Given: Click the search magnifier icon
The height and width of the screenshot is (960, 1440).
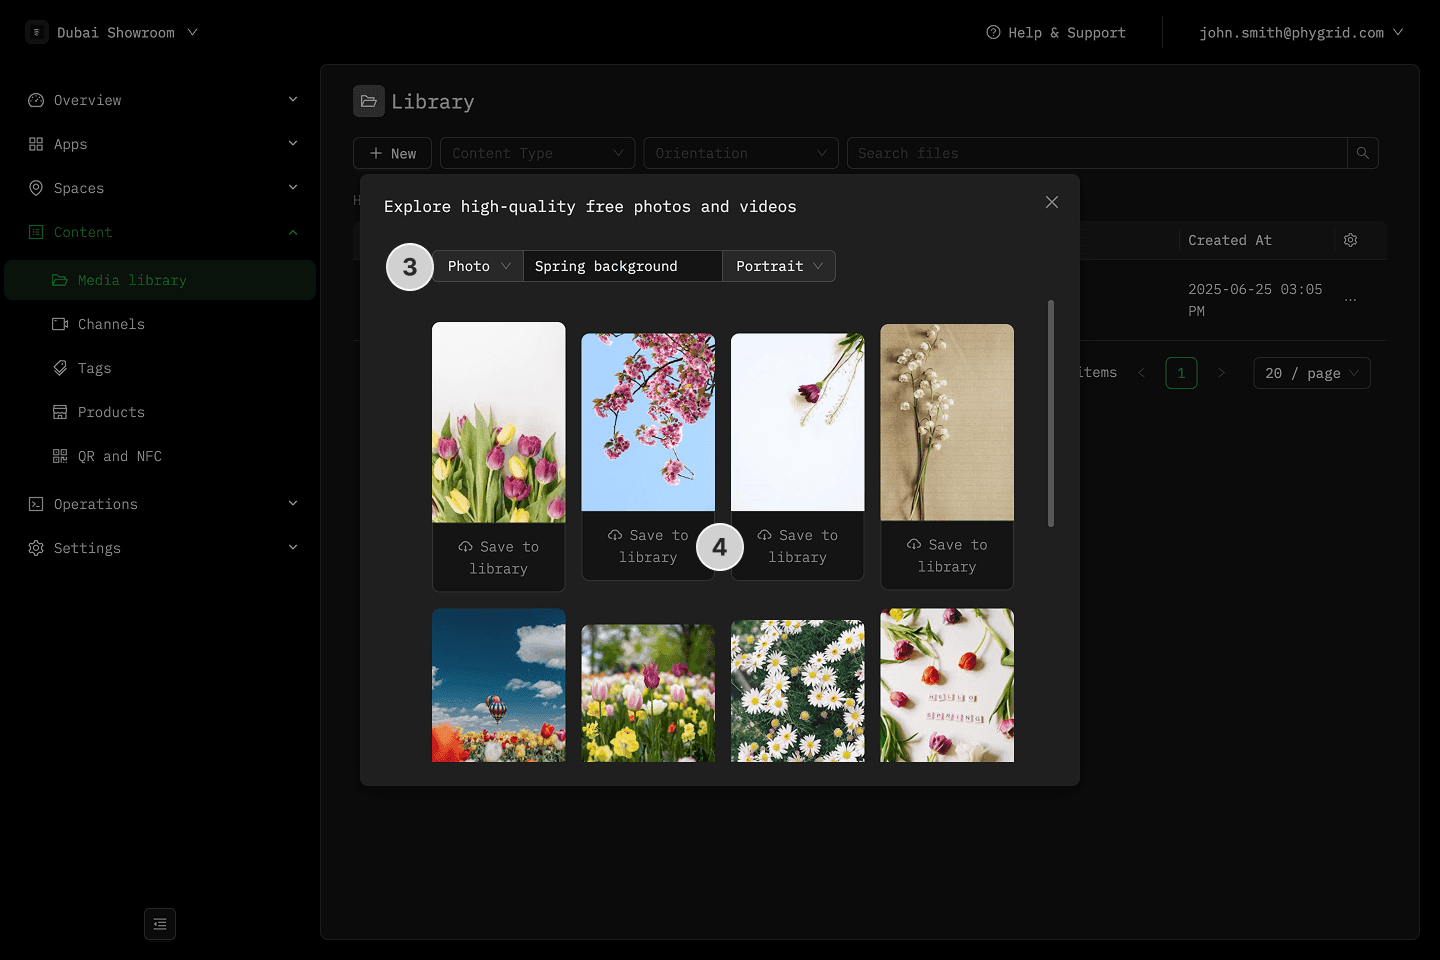Looking at the screenshot, I should click(1363, 153).
